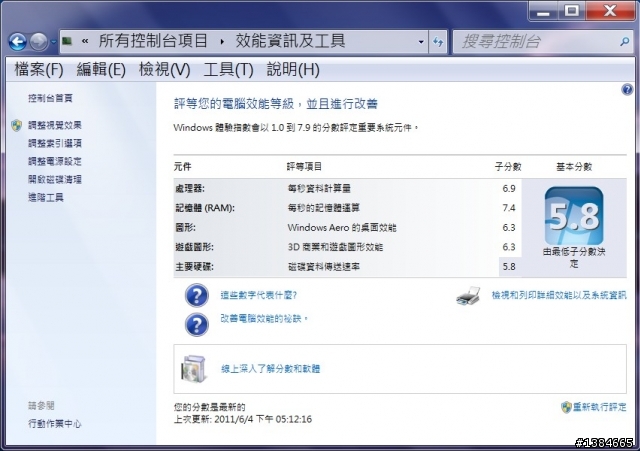Select 效能資訊及工具 breadcrumb

coord(290,41)
